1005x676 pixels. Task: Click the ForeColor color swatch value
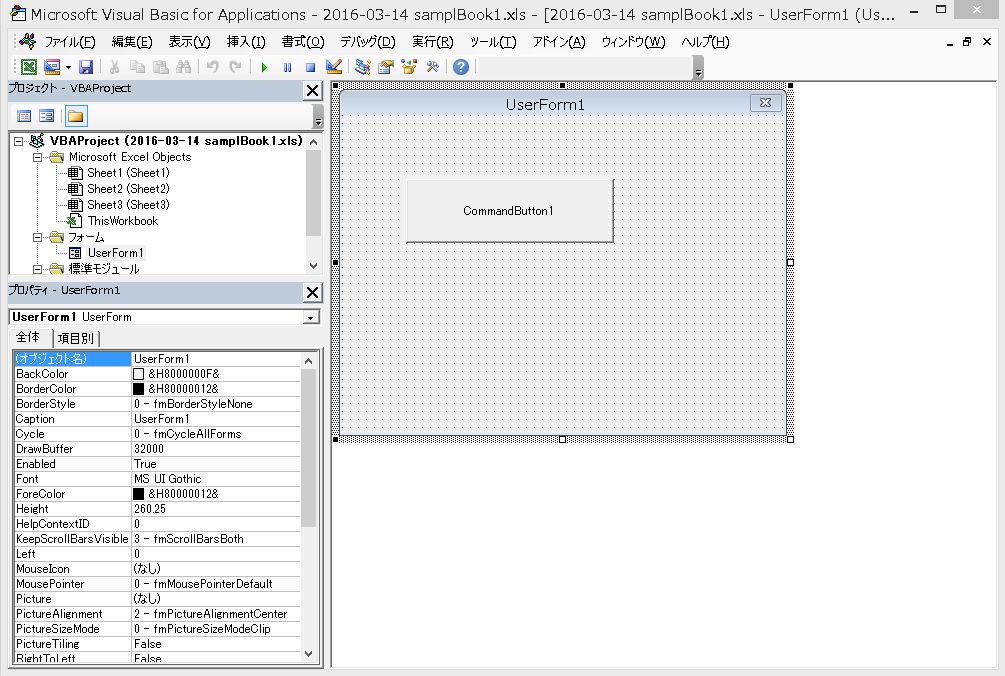[138, 494]
